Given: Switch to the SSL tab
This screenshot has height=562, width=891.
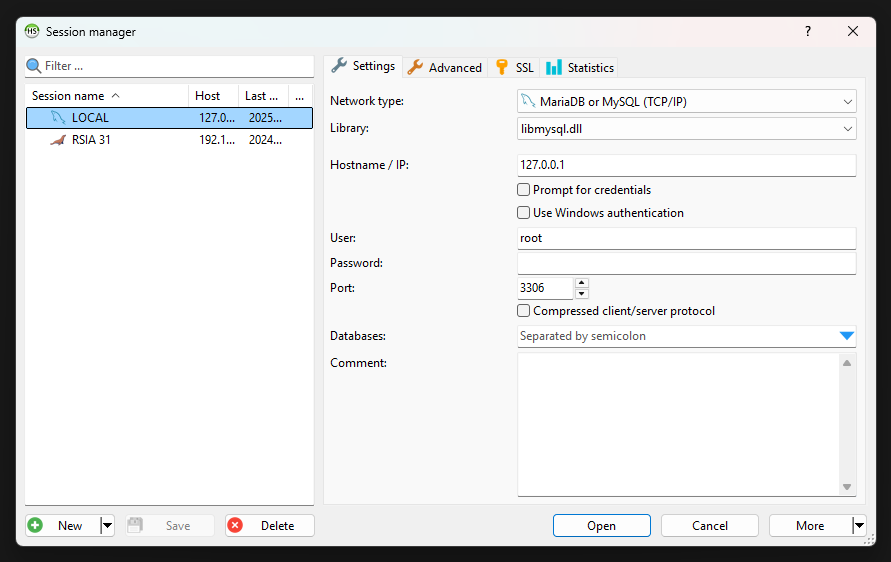Looking at the screenshot, I should (514, 68).
